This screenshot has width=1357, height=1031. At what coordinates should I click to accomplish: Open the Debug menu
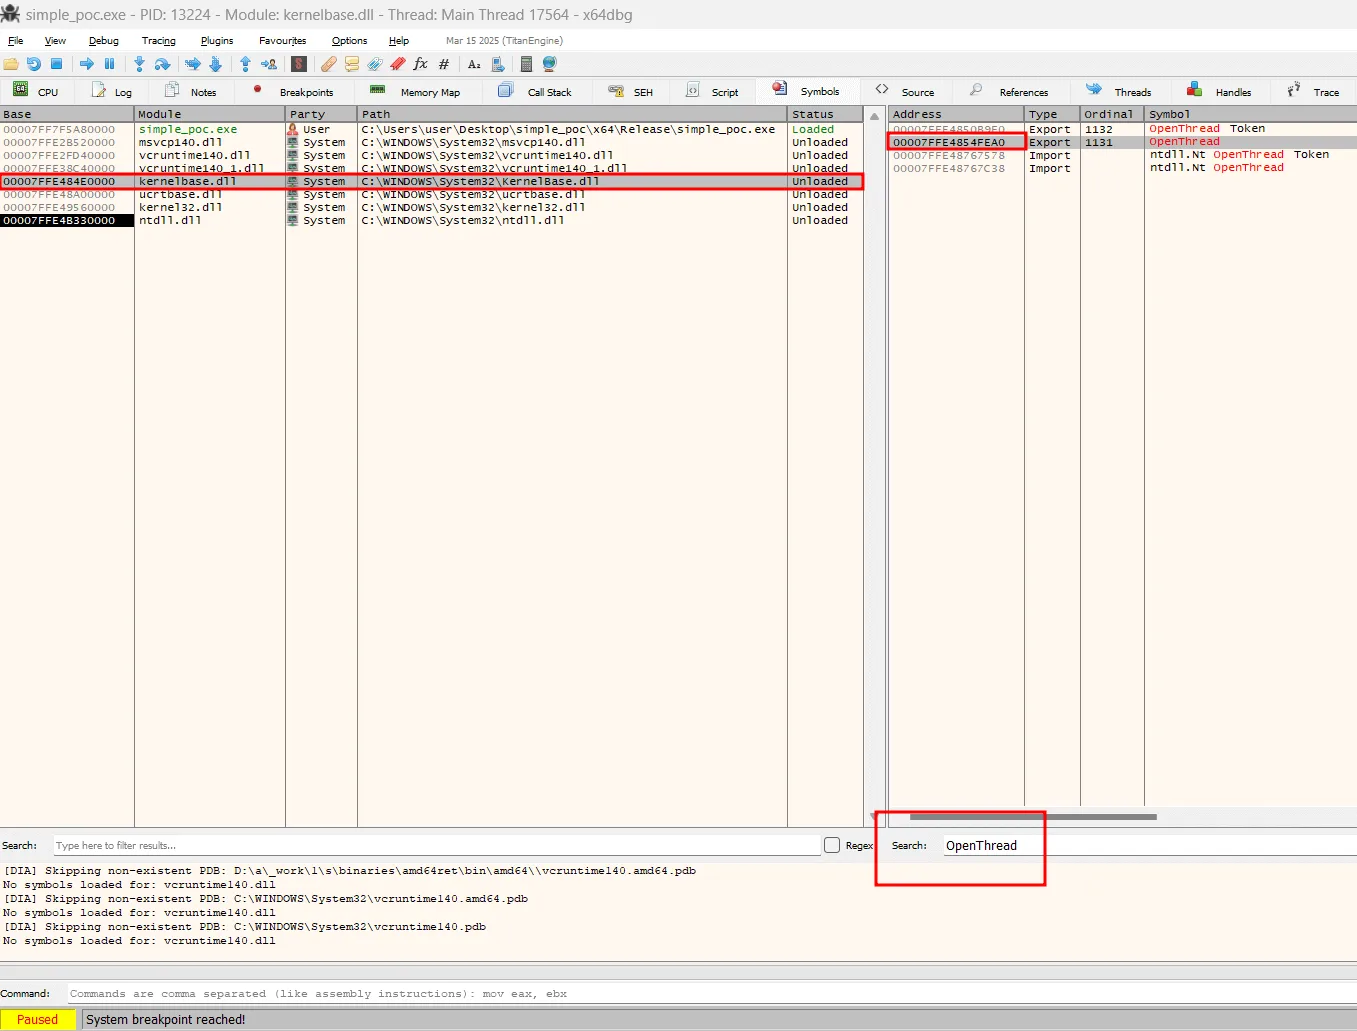click(x=103, y=41)
